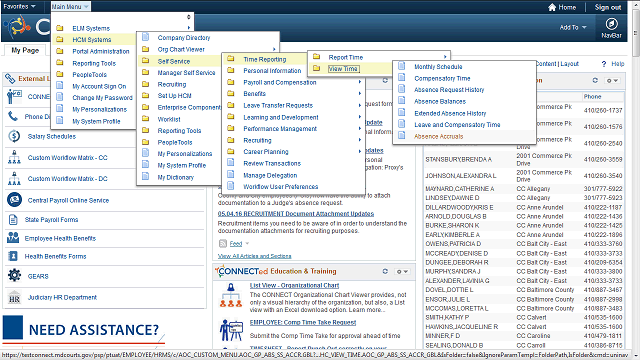This screenshot has width=640, height=360.
Task: Open the Add To dropdown
Action: click(x=573, y=27)
